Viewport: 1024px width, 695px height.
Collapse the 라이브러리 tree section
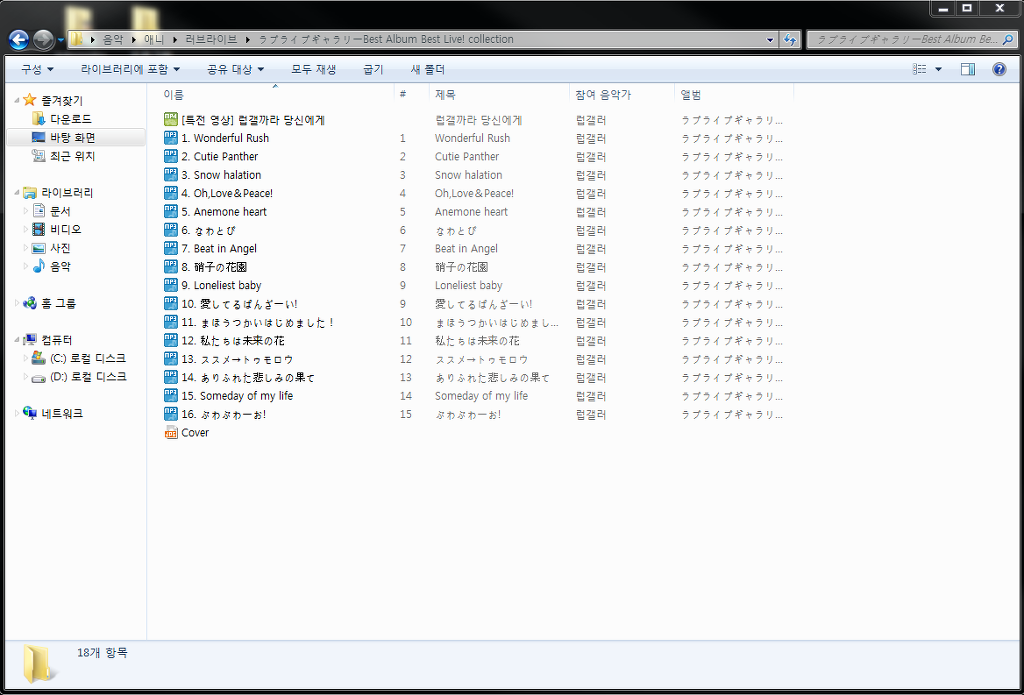tap(17, 193)
